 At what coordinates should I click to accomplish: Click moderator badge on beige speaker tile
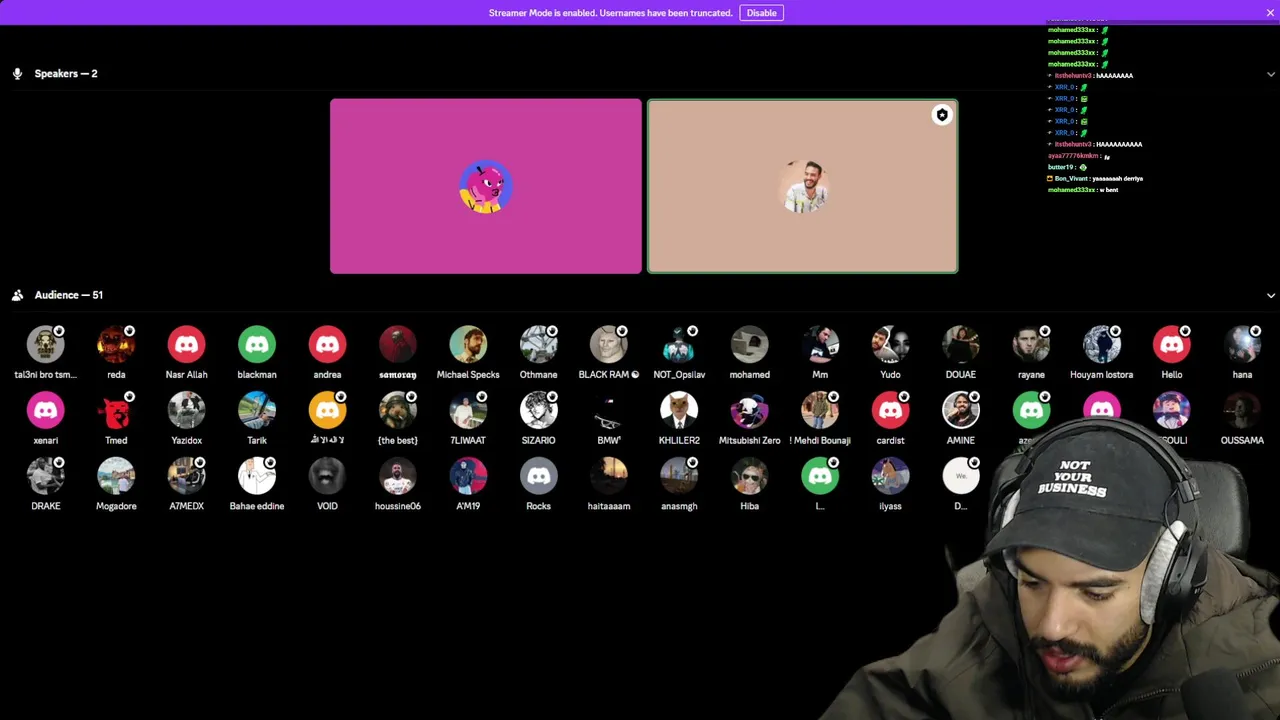[941, 115]
